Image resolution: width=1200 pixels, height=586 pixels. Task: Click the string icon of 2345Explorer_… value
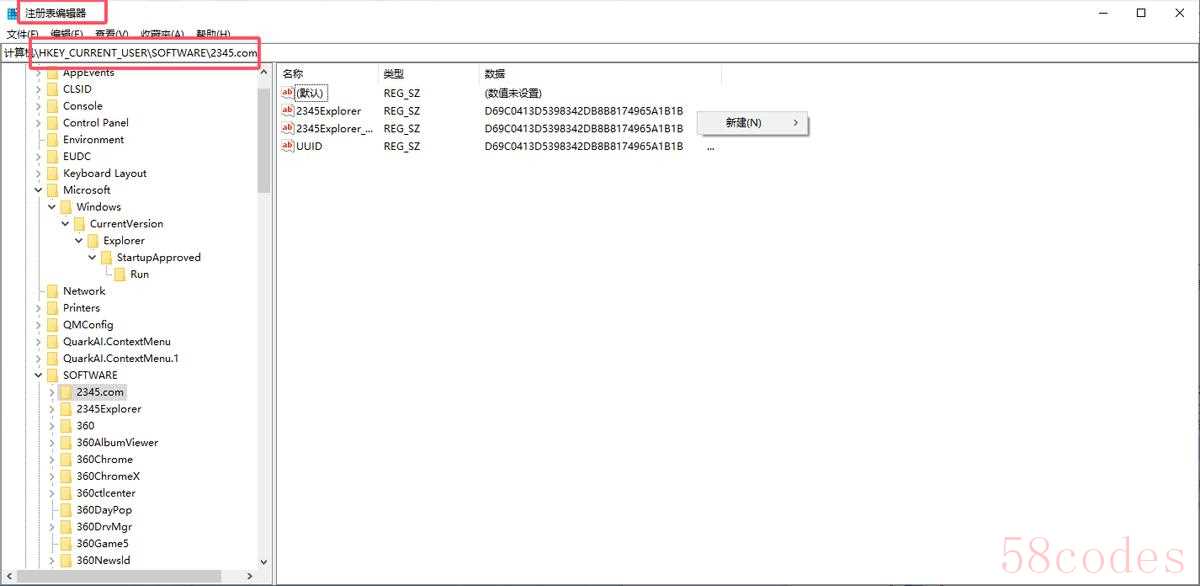pyautogui.click(x=288, y=128)
